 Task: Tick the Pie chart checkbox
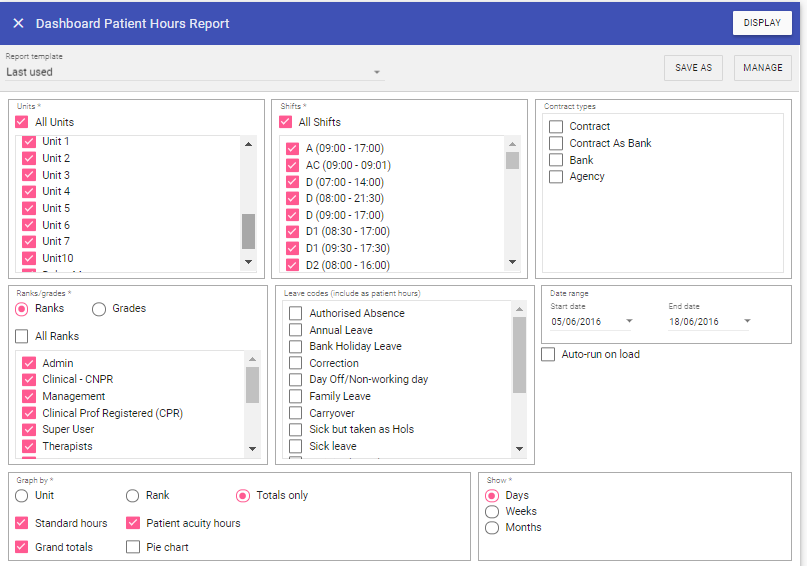point(133,547)
